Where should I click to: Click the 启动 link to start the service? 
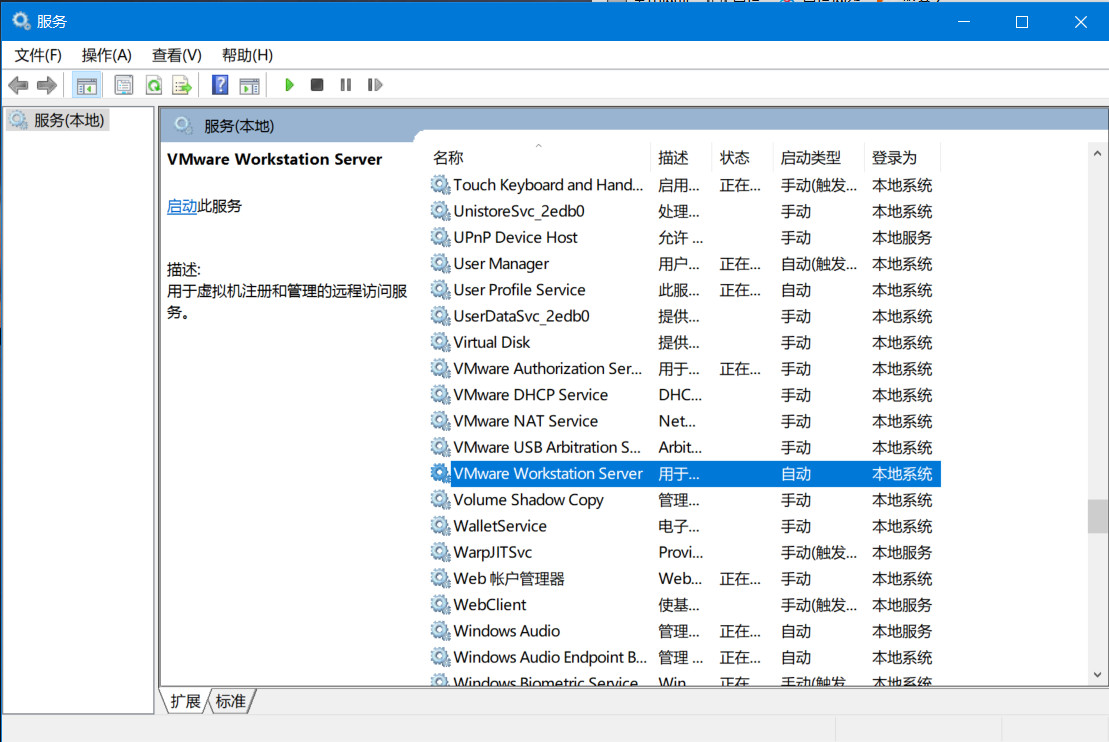click(x=180, y=206)
